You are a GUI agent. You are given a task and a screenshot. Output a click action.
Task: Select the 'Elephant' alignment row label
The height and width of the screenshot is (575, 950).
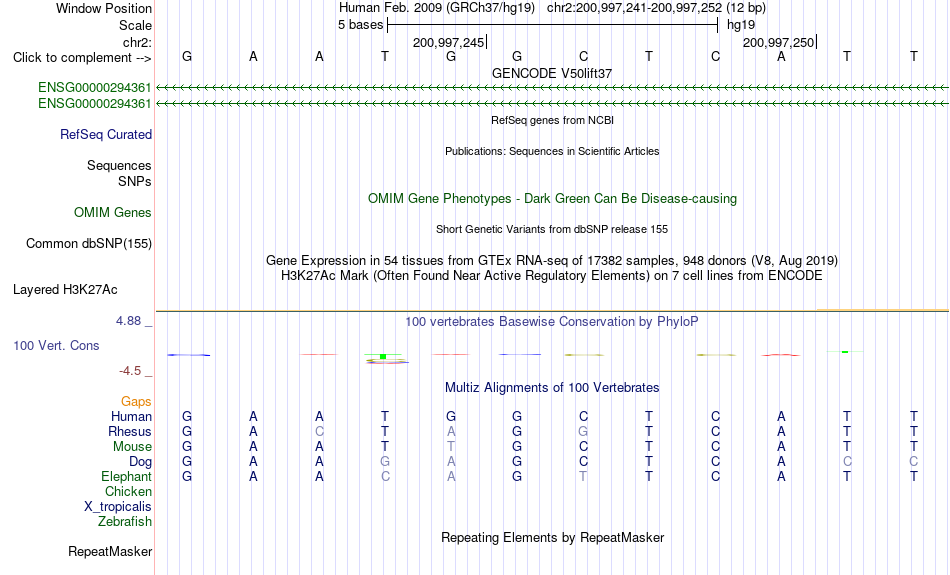point(127,477)
